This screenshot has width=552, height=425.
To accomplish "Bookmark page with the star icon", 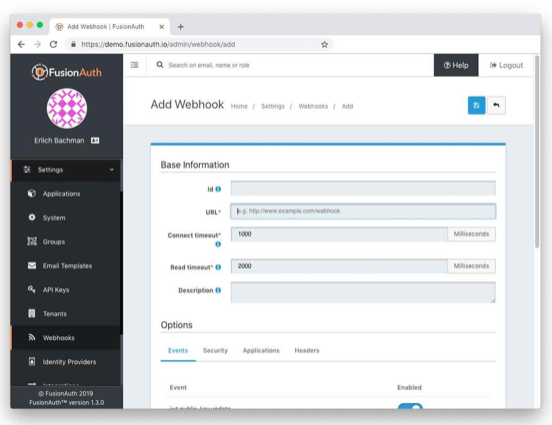I will point(325,44).
